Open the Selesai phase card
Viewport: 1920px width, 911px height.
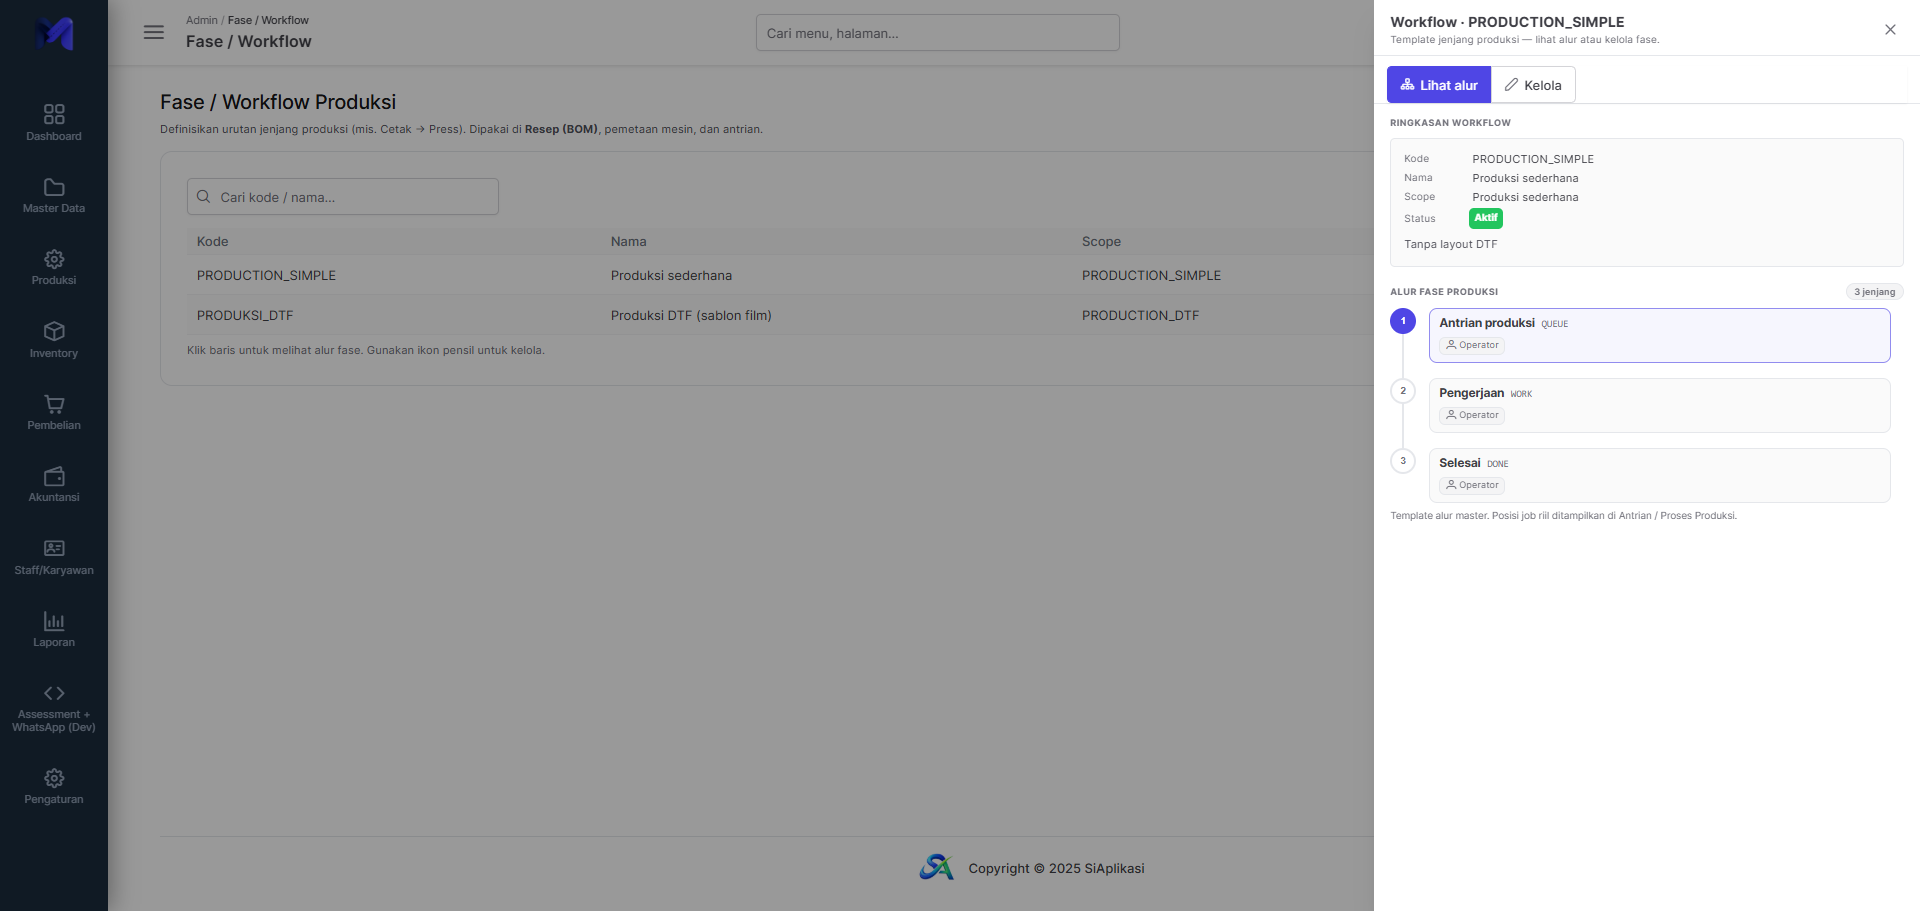[1660, 475]
